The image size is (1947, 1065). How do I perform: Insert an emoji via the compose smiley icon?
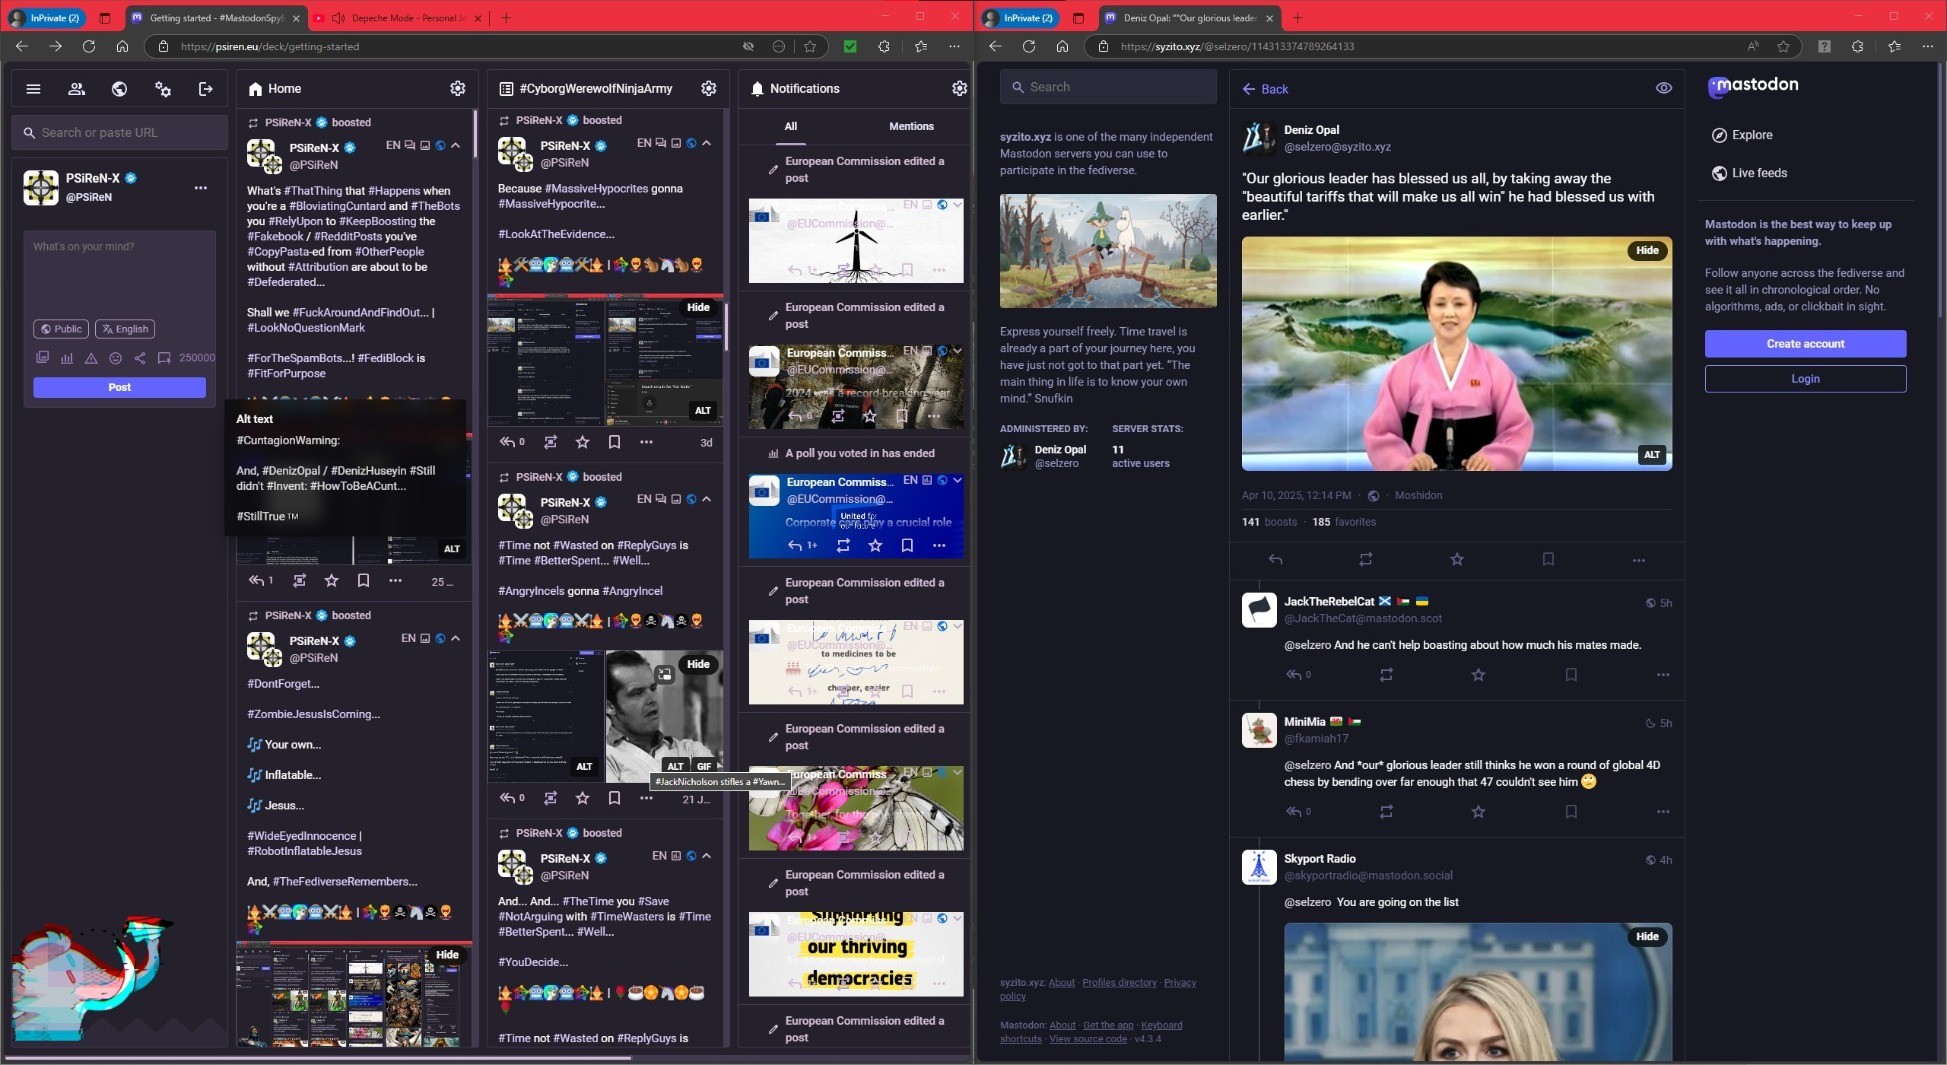[115, 358]
